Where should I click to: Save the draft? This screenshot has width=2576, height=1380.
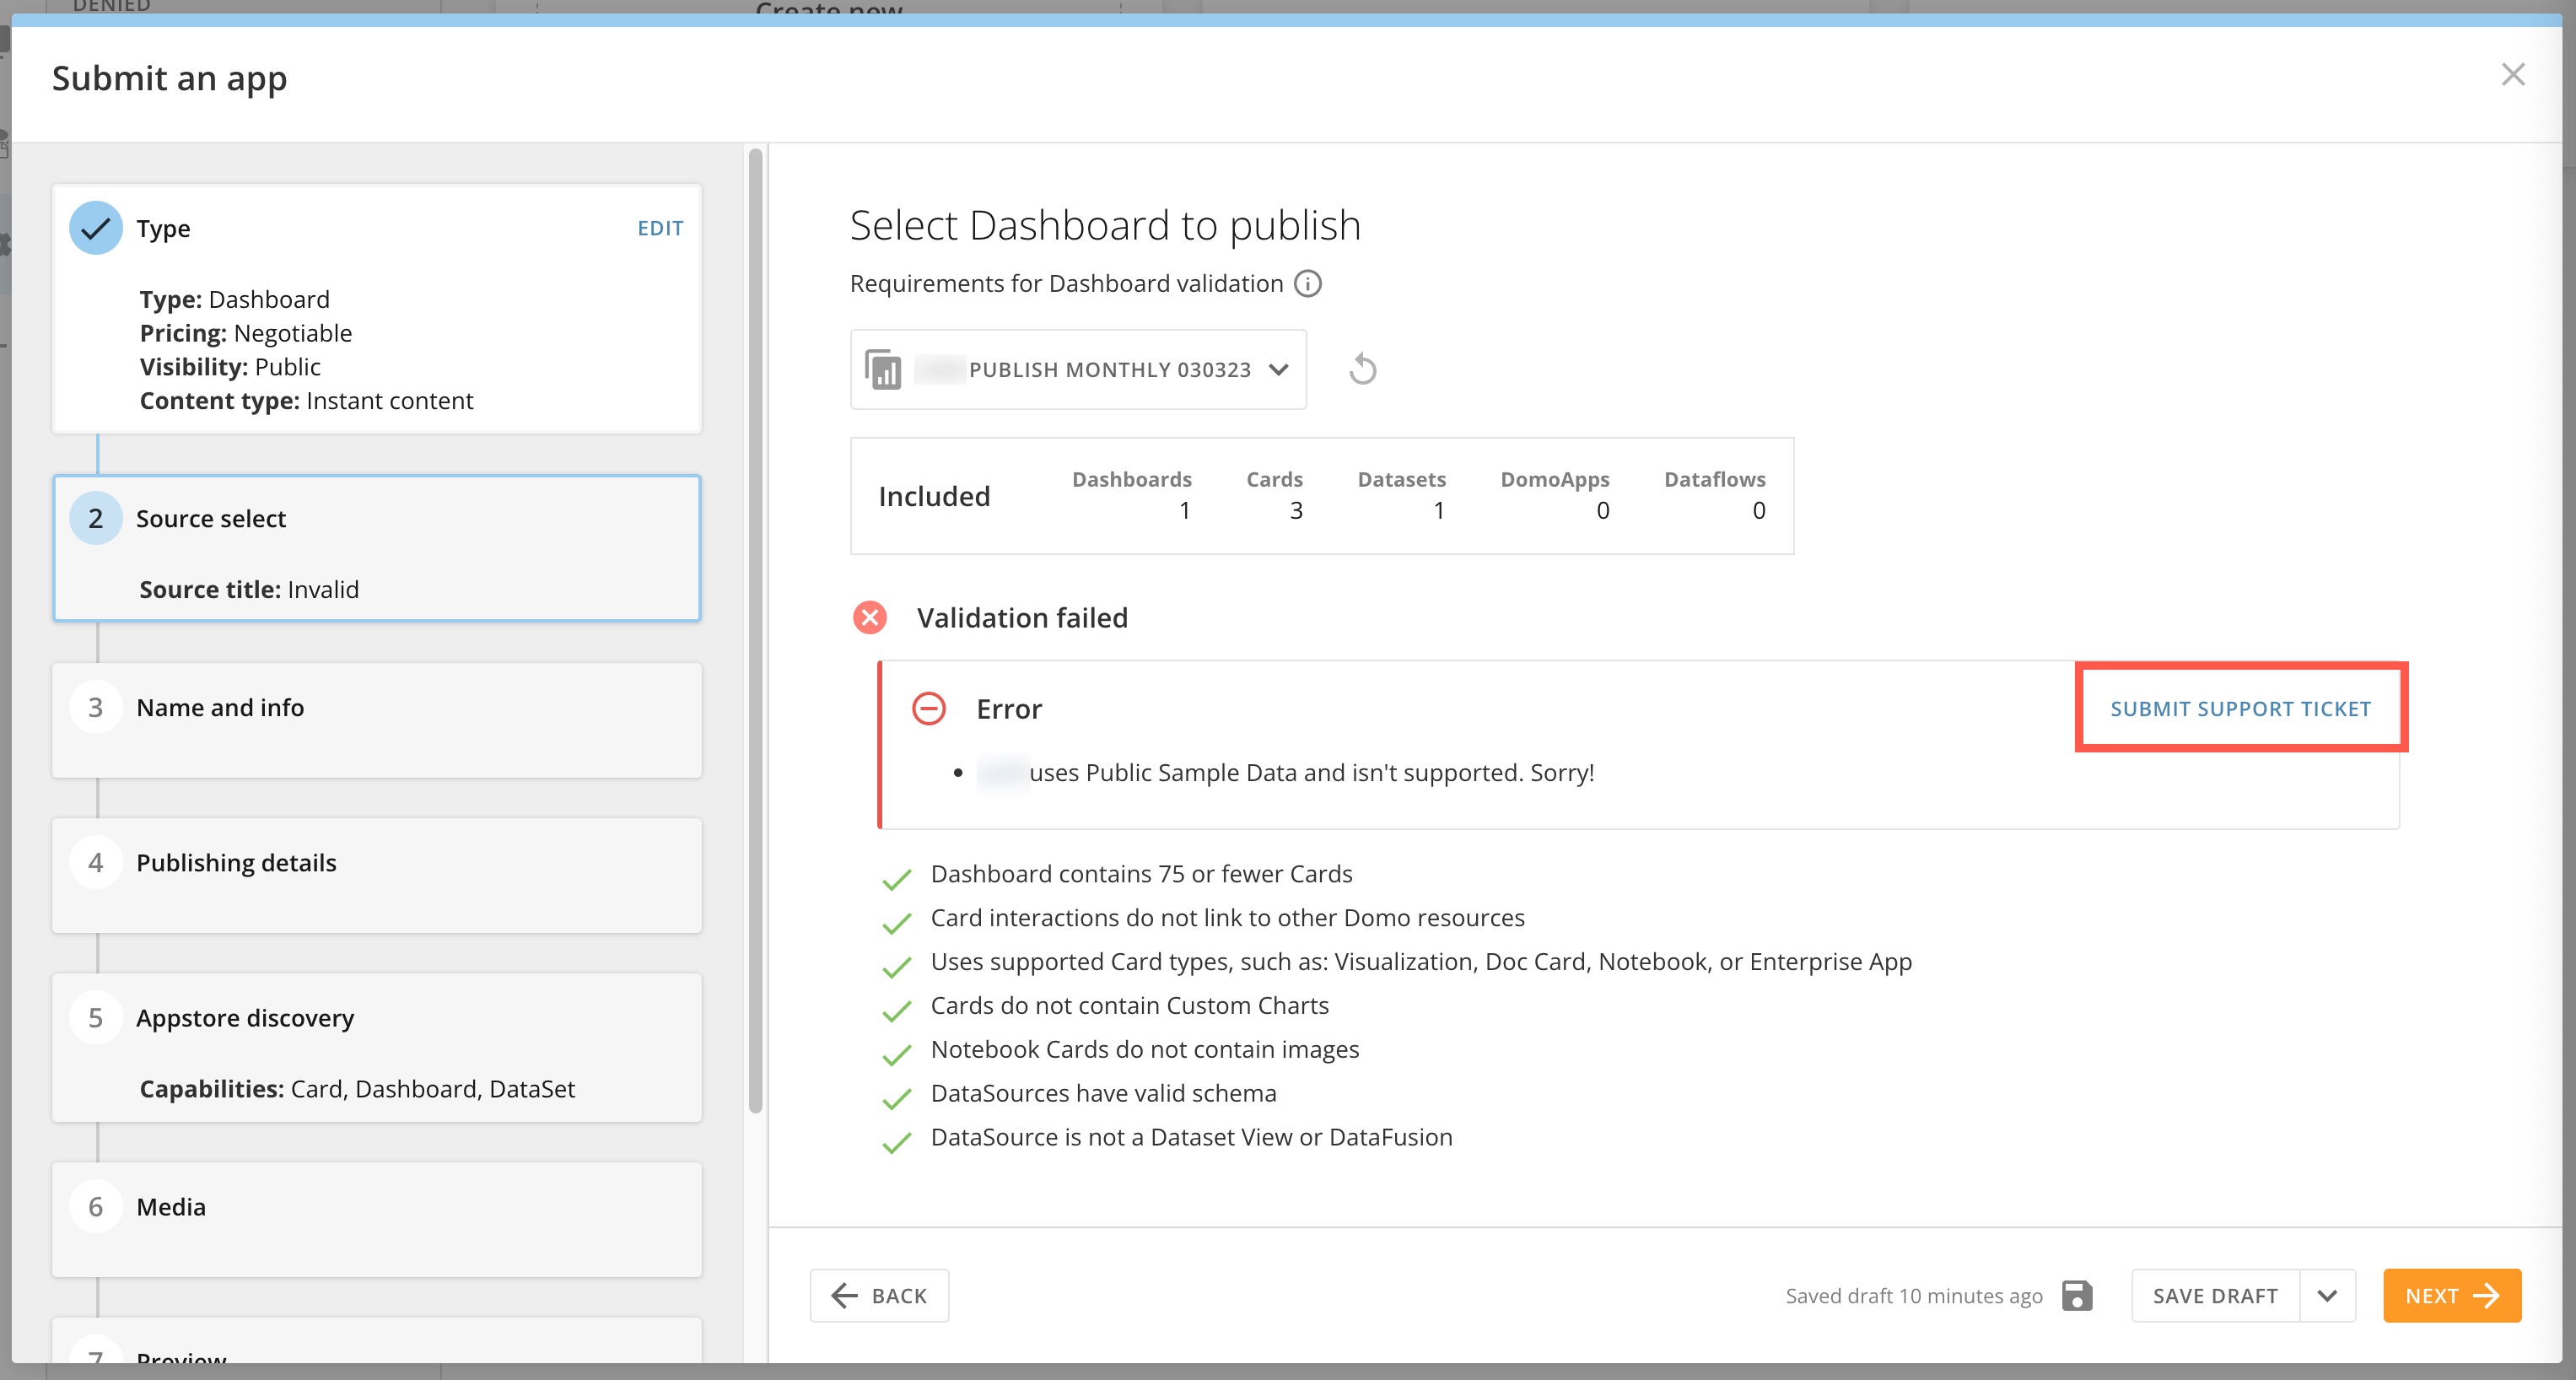2215,1296
